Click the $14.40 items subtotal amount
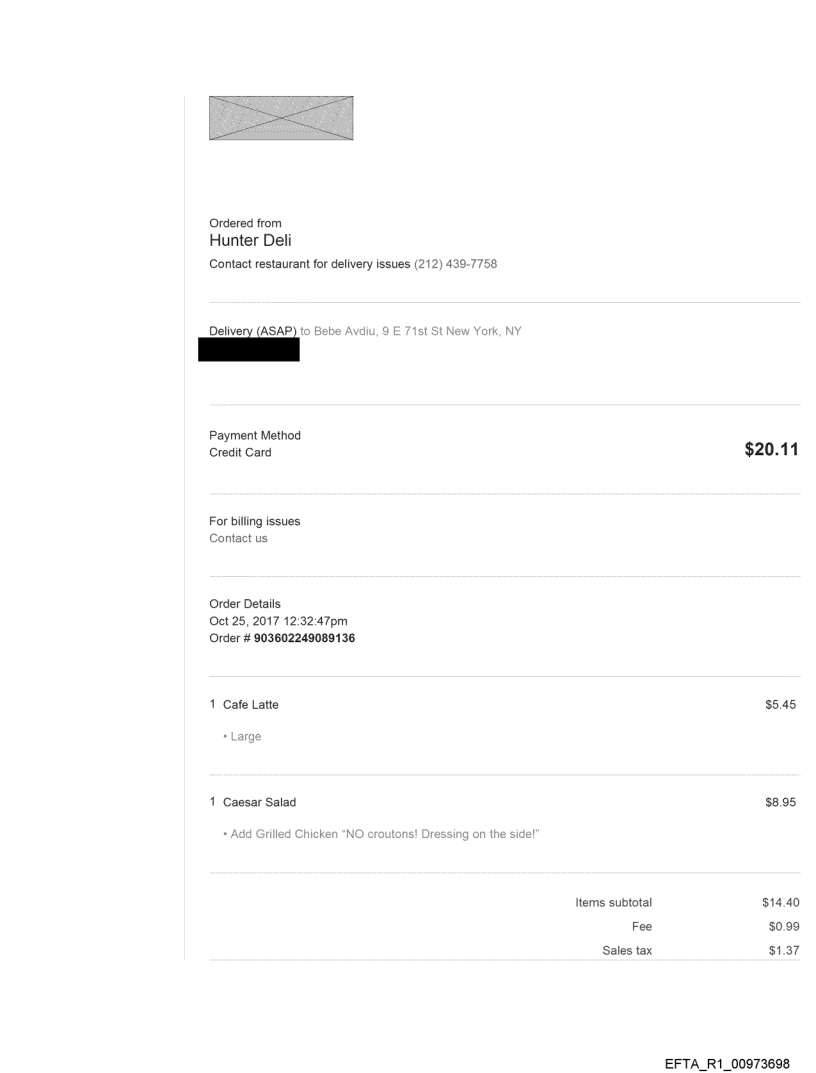This screenshot has width=816, height=1073. 780,903
